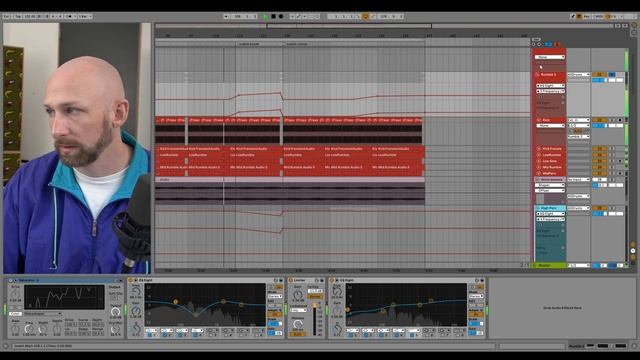
Task: Solo the Rumble 1 track
Action: click(x=612, y=75)
